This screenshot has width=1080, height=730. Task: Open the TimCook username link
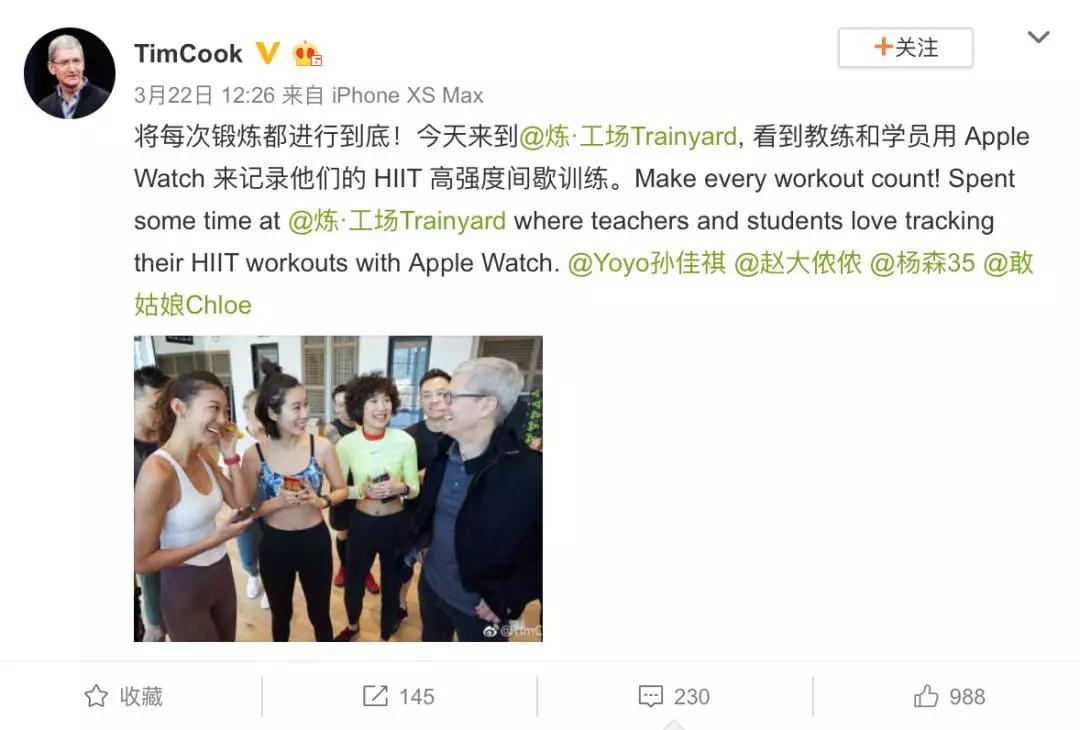[188, 54]
